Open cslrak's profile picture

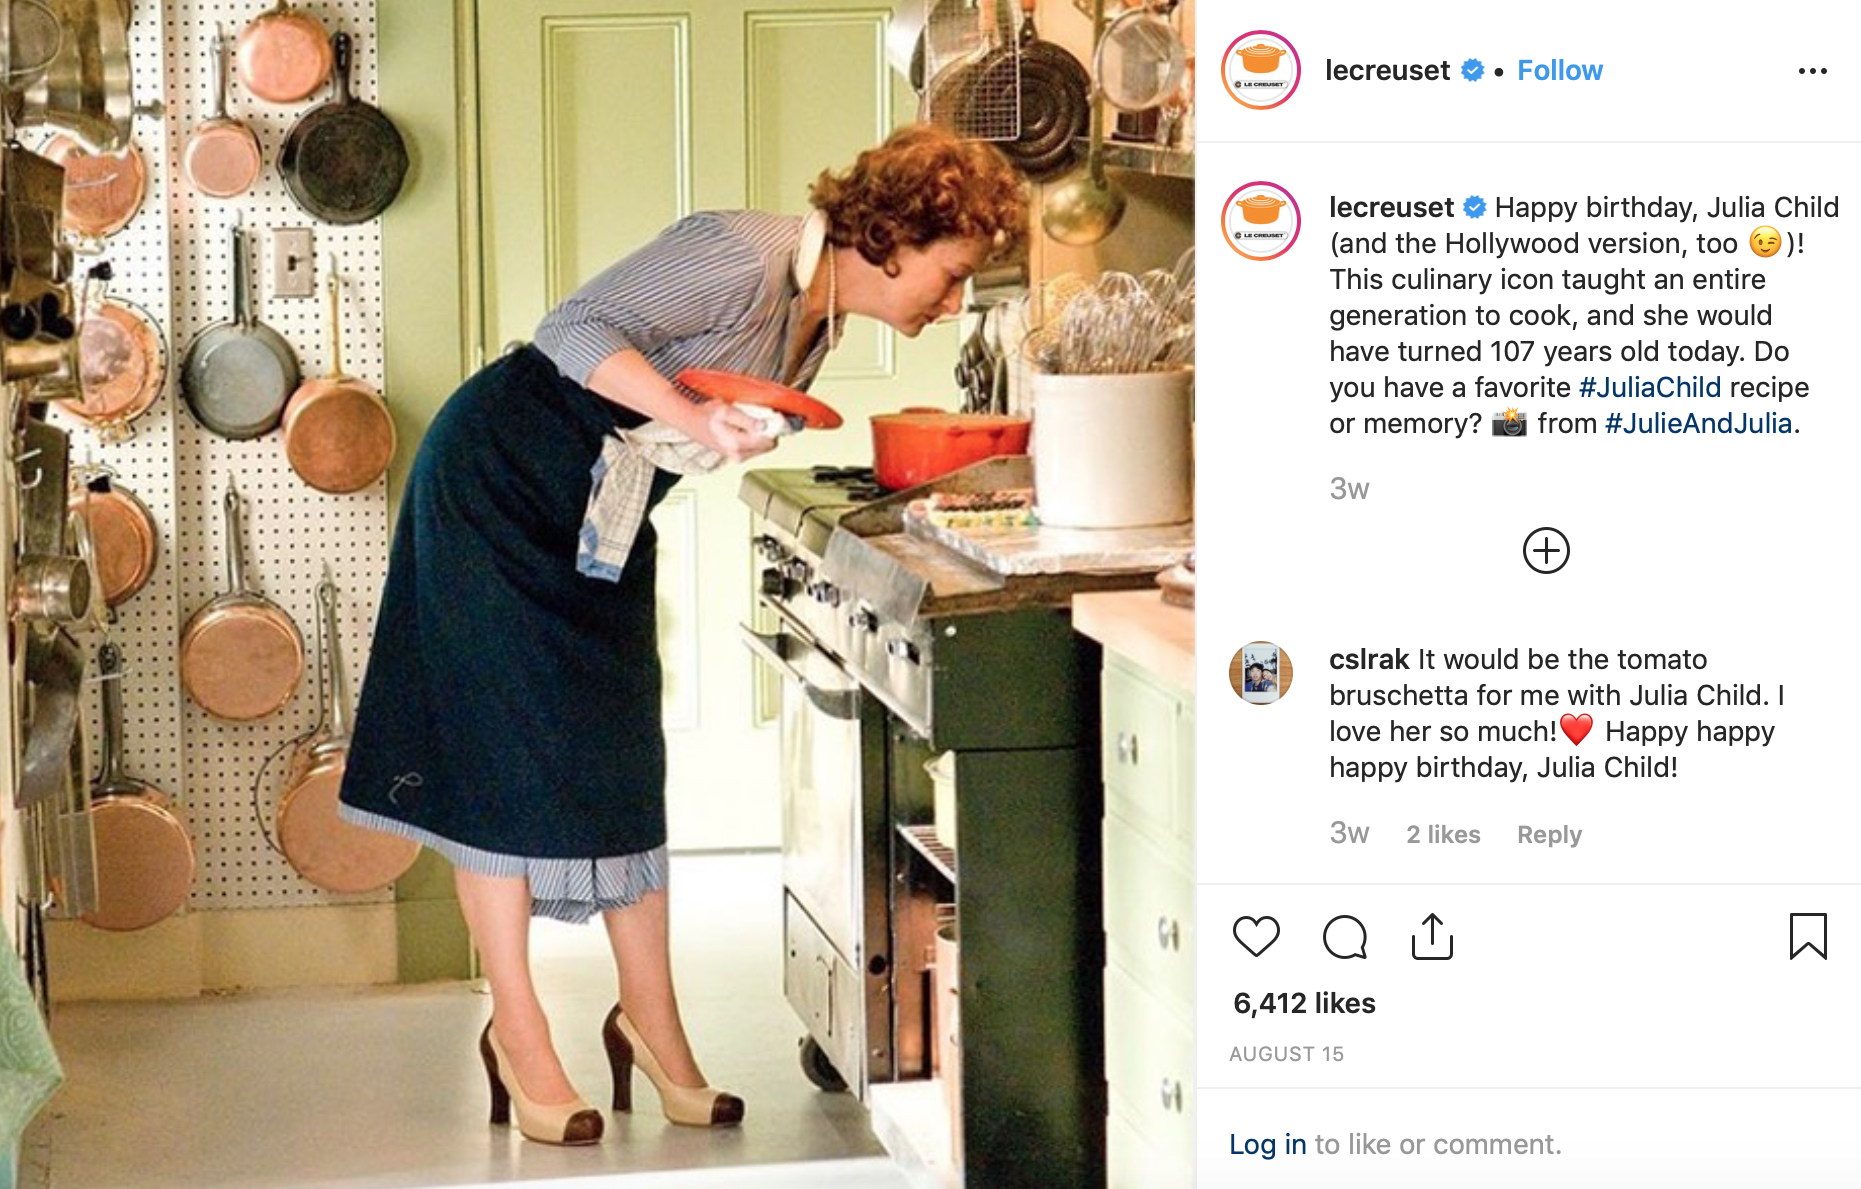click(1261, 673)
